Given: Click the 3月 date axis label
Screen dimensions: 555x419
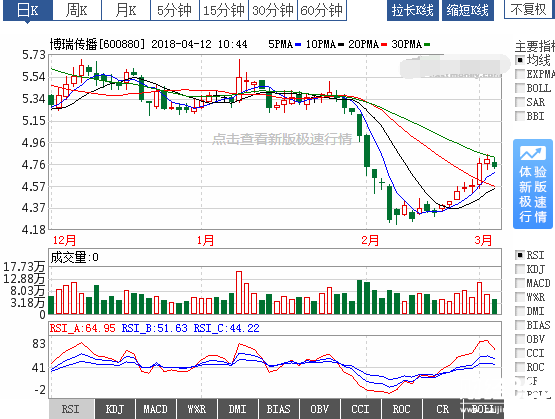Looking at the screenshot, I should click(483, 241).
